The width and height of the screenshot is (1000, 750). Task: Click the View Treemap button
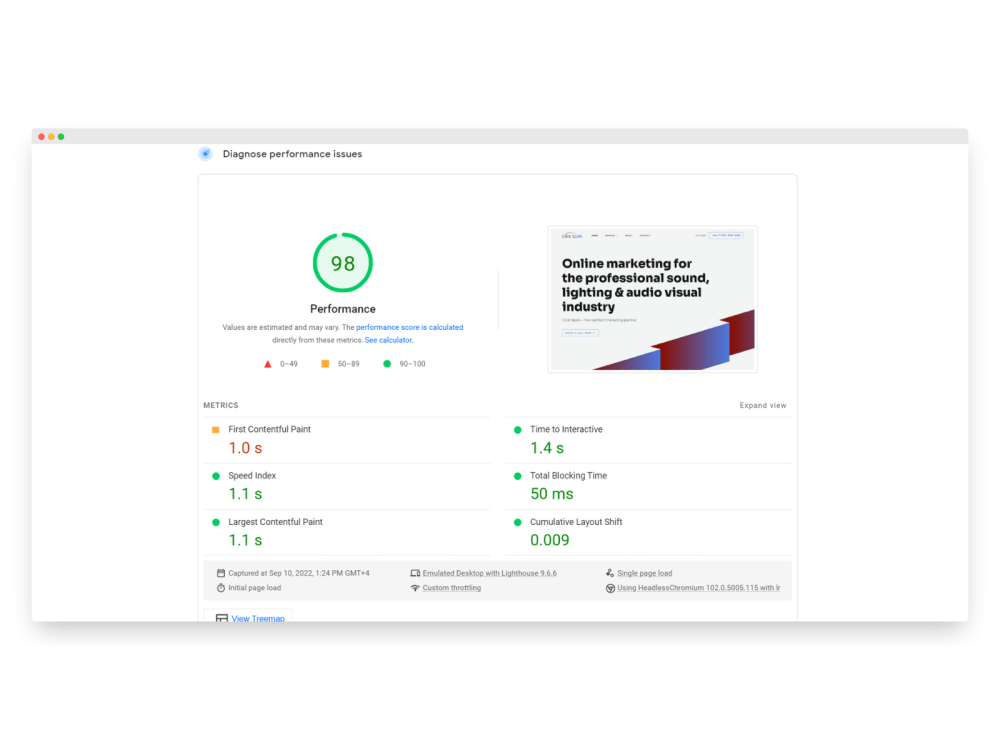(249, 617)
